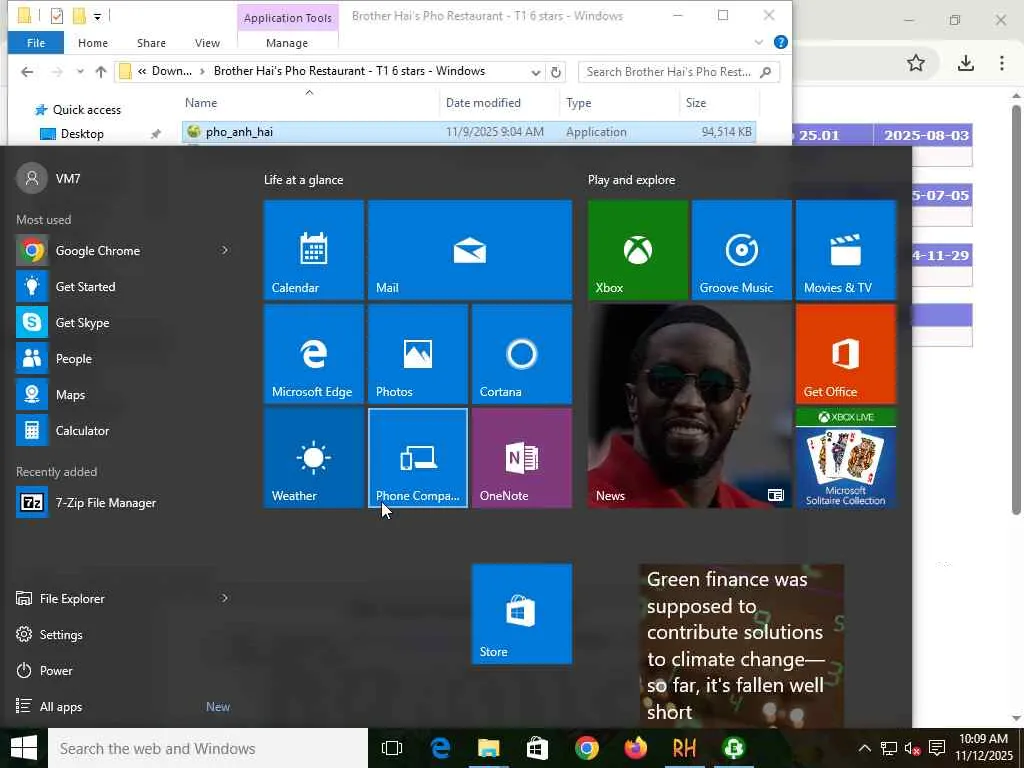Open Chrome from the taskbar
The image size is (1024, 768).
coord(586,748)
